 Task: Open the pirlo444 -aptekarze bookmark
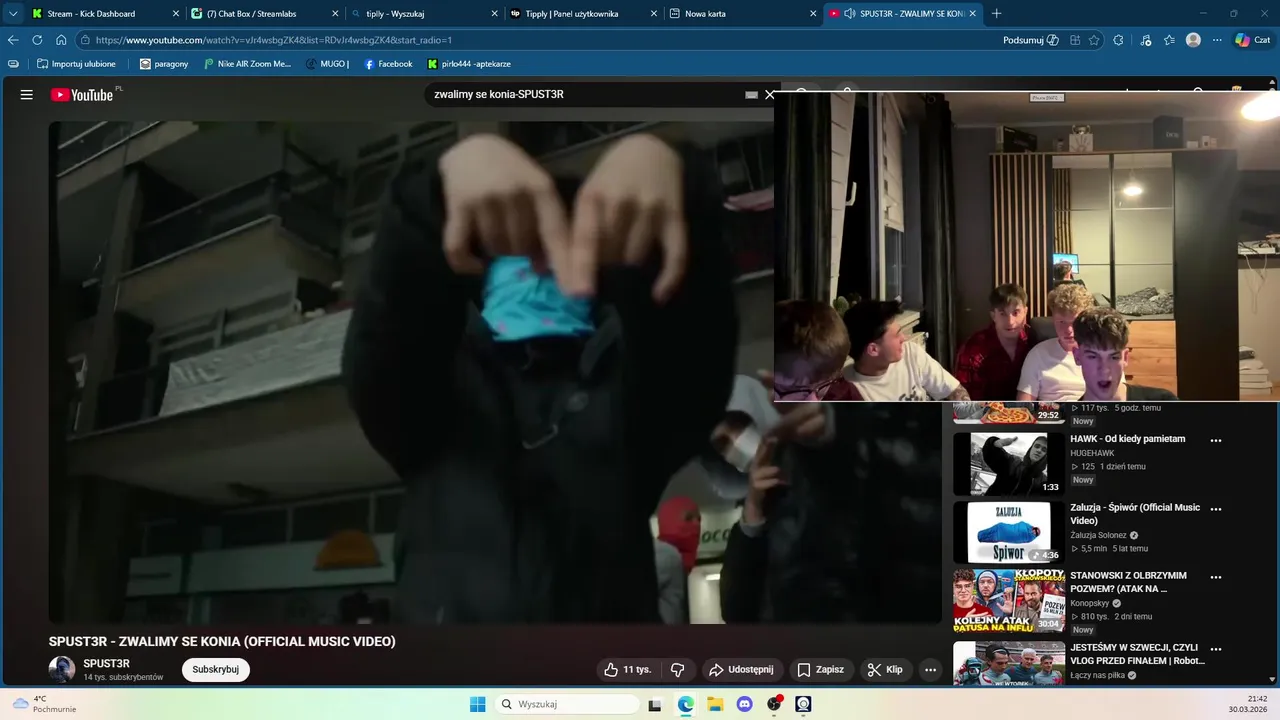click(x=469, y=64)
